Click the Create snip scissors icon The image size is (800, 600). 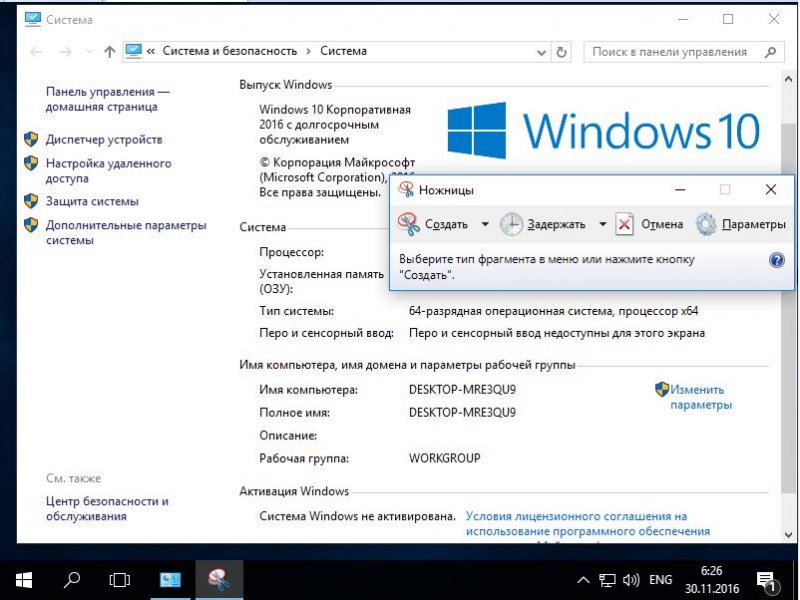click(409, 224)
